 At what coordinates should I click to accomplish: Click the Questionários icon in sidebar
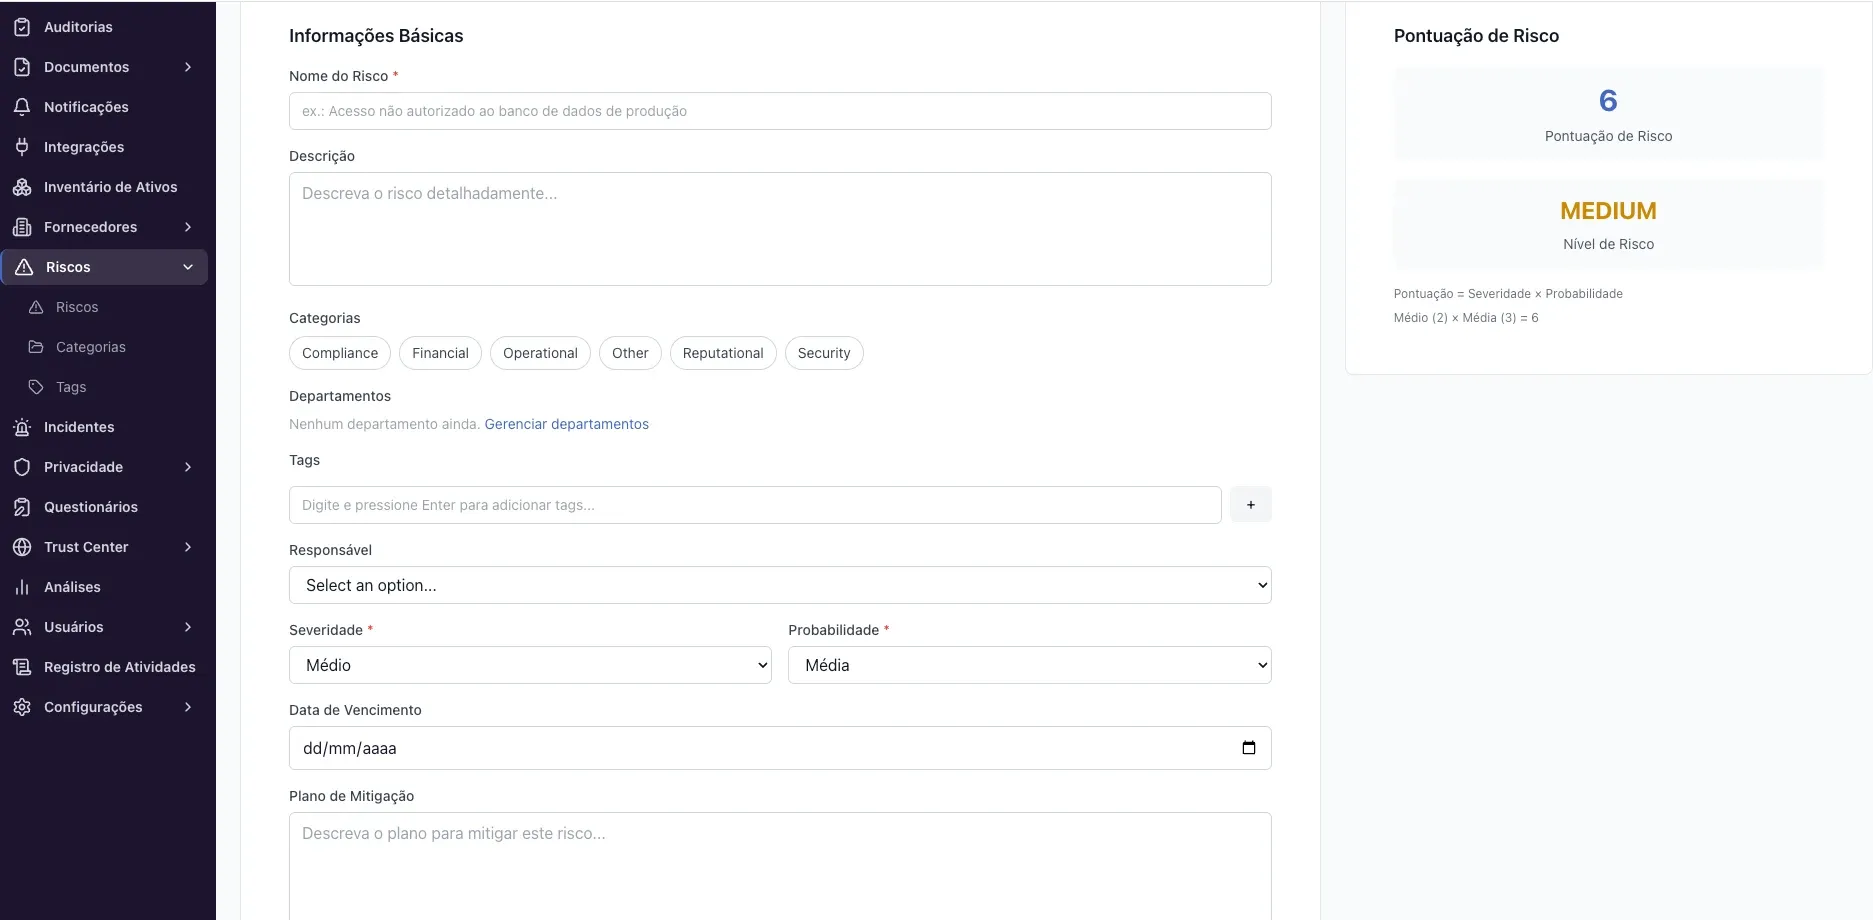click(x=22, y=507)
